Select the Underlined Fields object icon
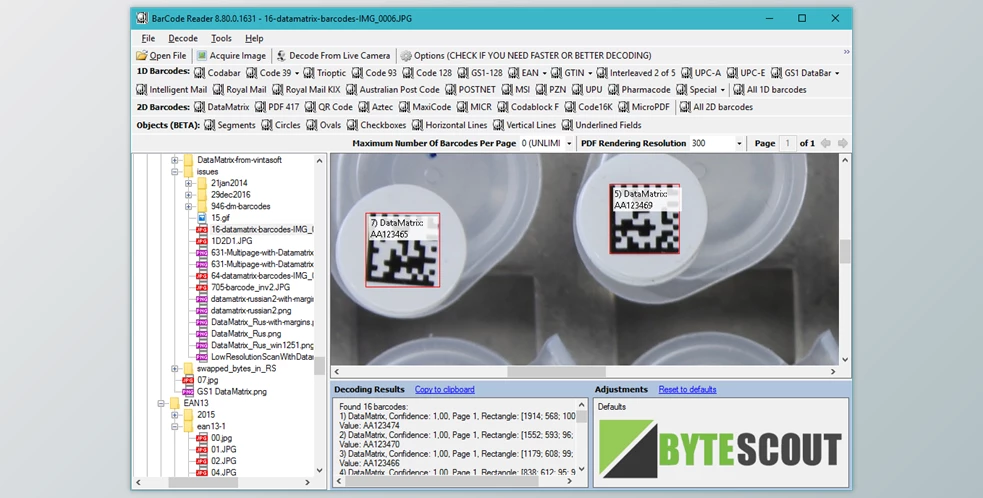This screenshot has height=498, width=983. tap(567, 125)
